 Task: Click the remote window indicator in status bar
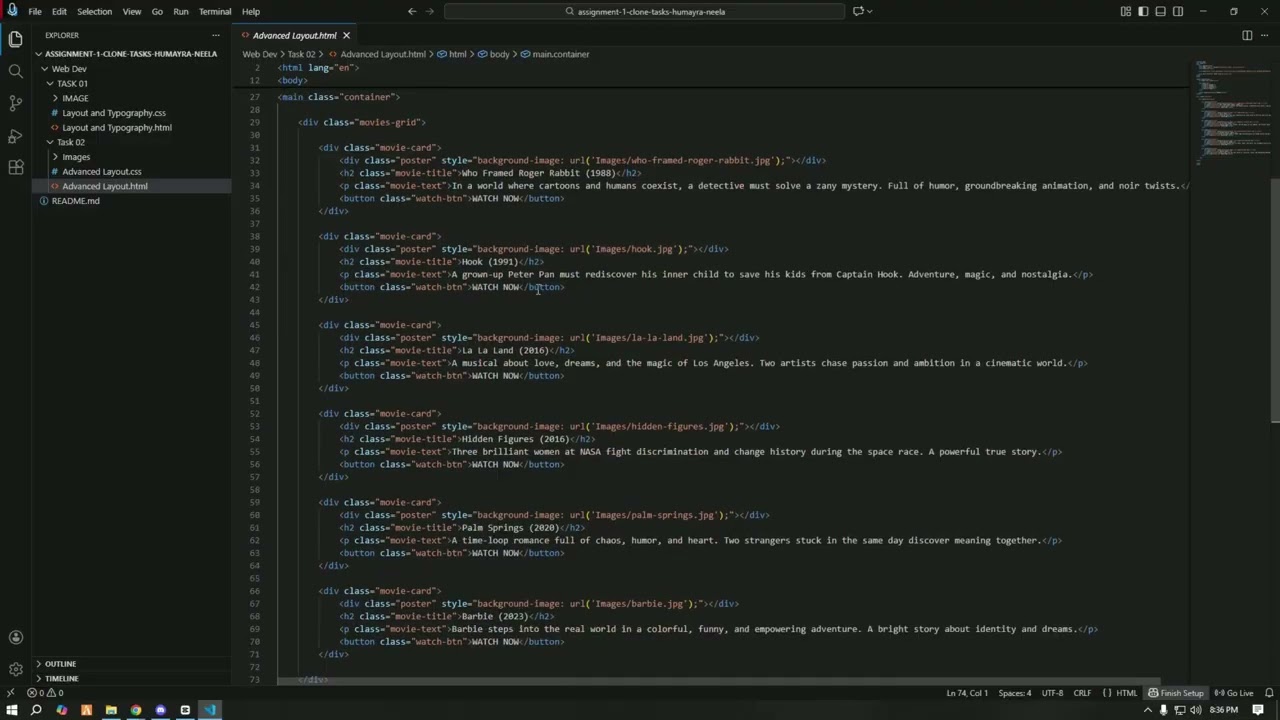(11, 693)
